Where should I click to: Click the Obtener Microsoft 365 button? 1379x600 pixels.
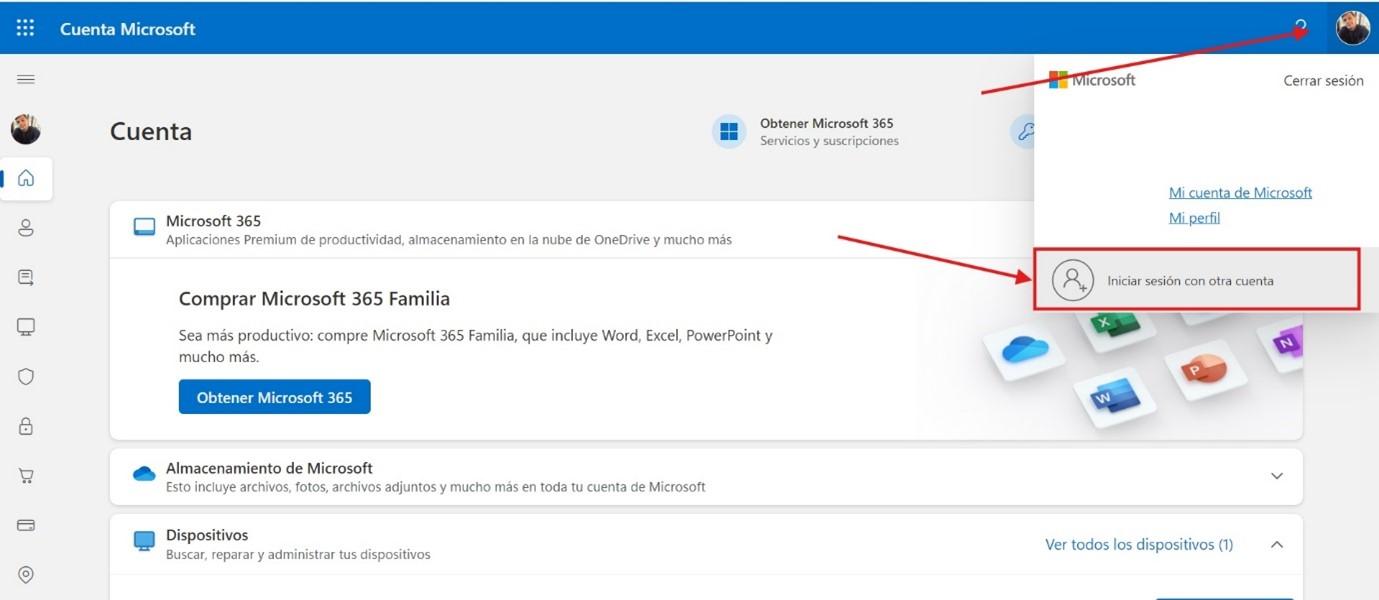click(x=274, y=396)
